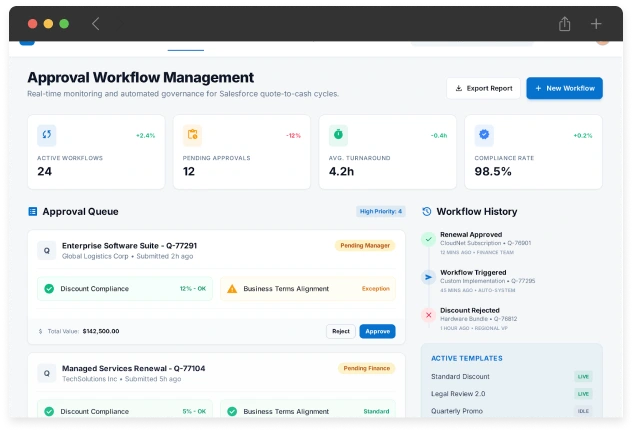Open the Active Workflows card
634x432 pixels.
point(96,152)
